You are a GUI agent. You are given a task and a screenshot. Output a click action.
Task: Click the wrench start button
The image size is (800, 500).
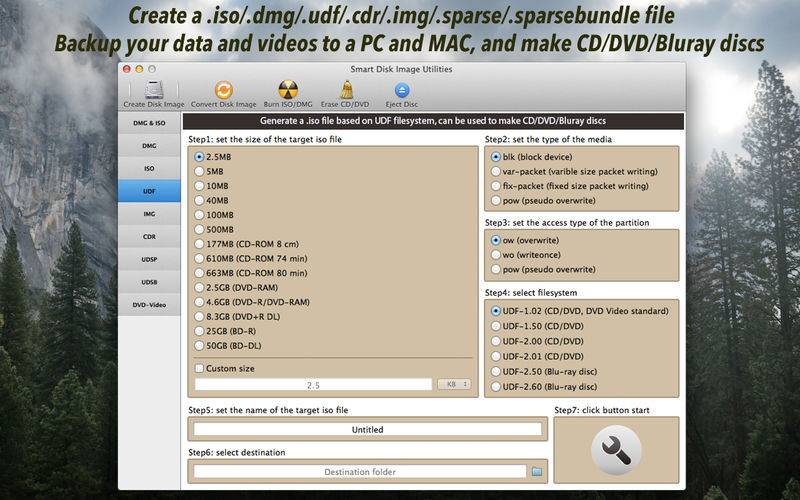[x=616, y=451]
